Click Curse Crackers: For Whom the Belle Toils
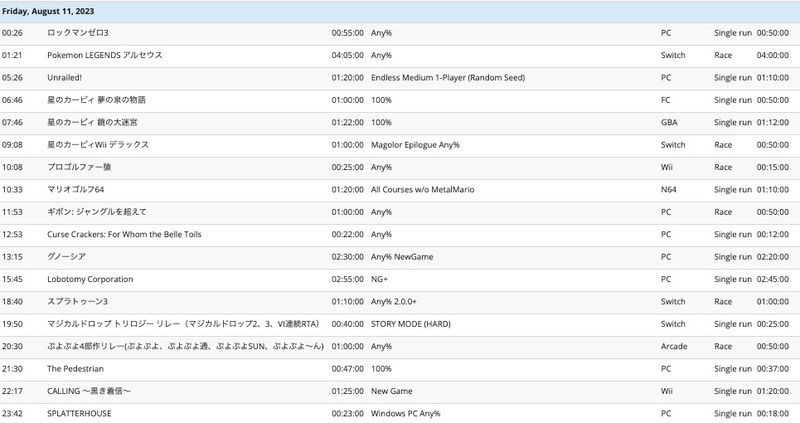 pyautogui.click(x=124, y=235)
